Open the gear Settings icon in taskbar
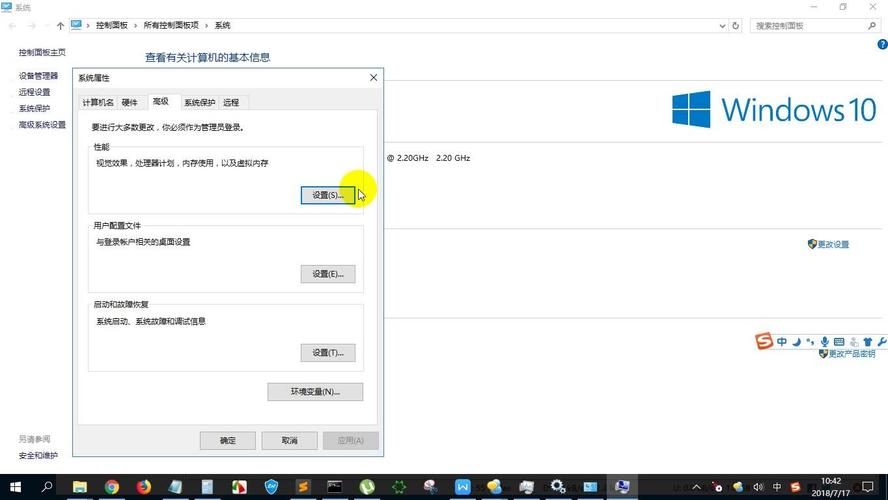Image resolution: width=888 pixels, height=500 pixels. point(558,486)
